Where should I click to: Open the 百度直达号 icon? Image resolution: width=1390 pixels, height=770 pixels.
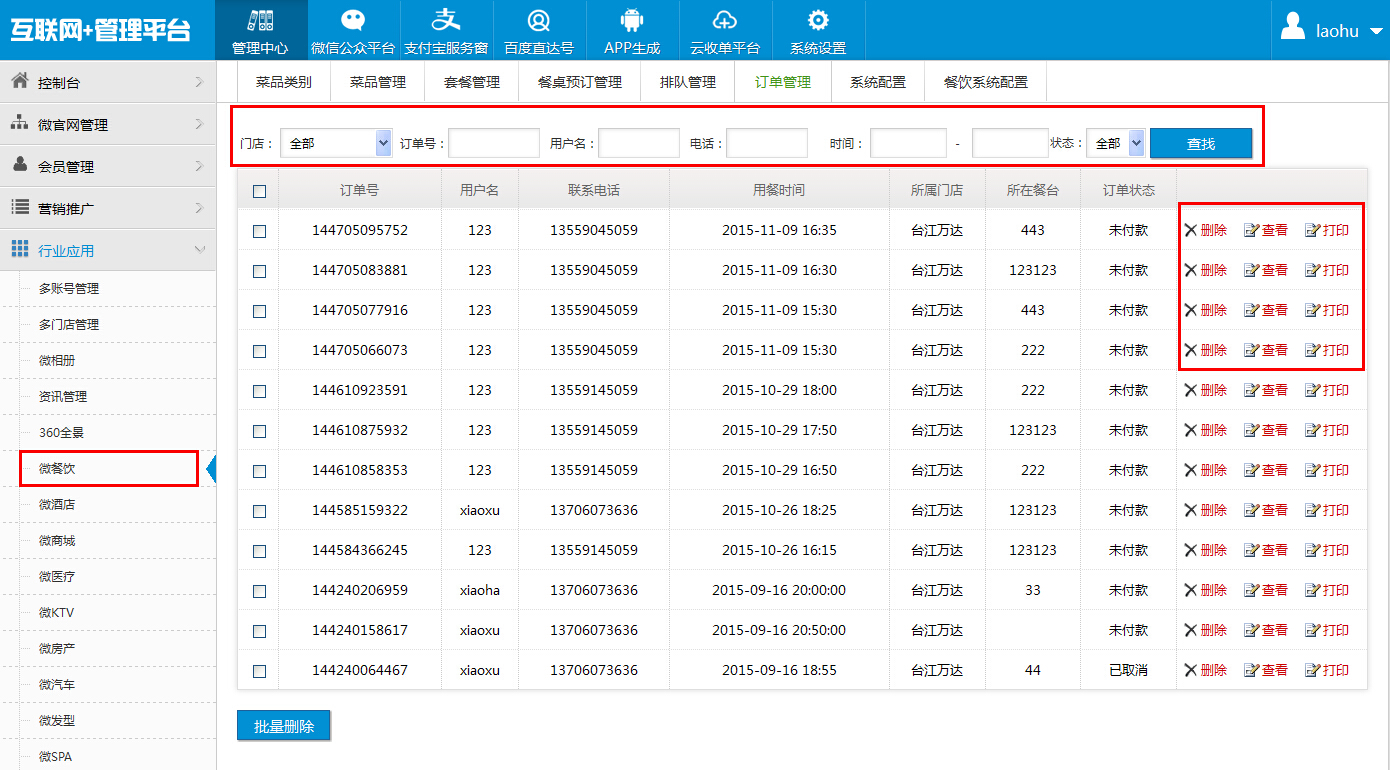pos(539,20)
